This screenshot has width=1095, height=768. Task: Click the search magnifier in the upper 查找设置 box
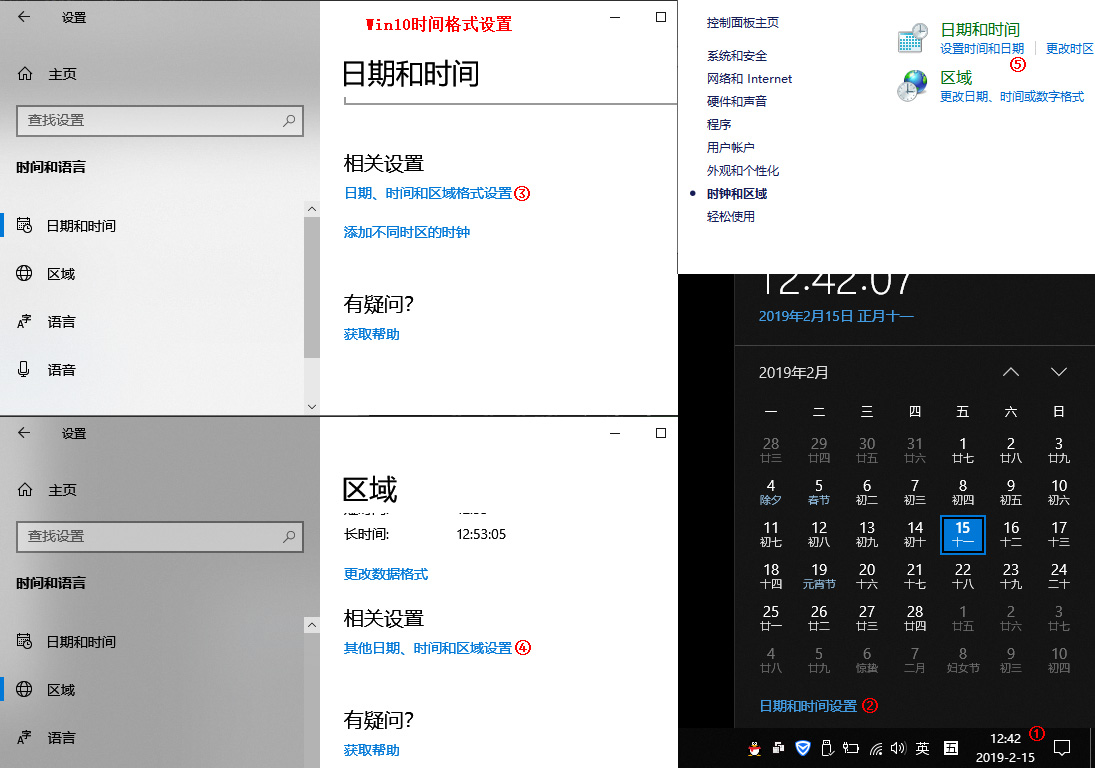(x=288, y=121)
